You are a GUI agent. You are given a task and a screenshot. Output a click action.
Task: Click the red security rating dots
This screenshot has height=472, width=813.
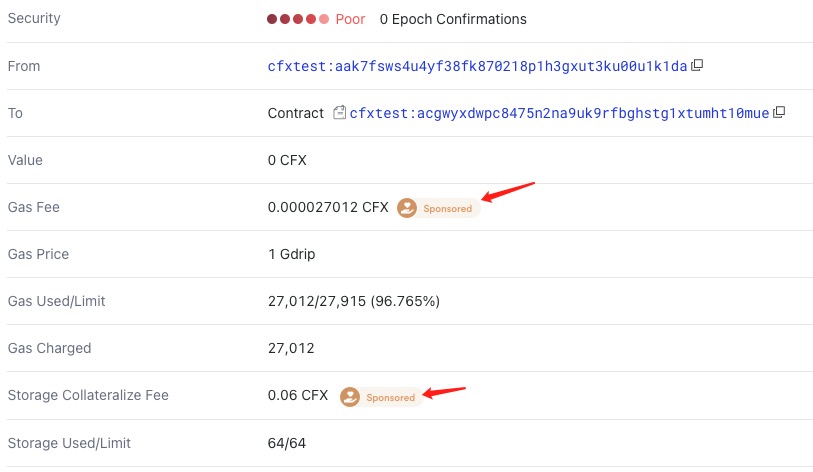tap(298, 19)
